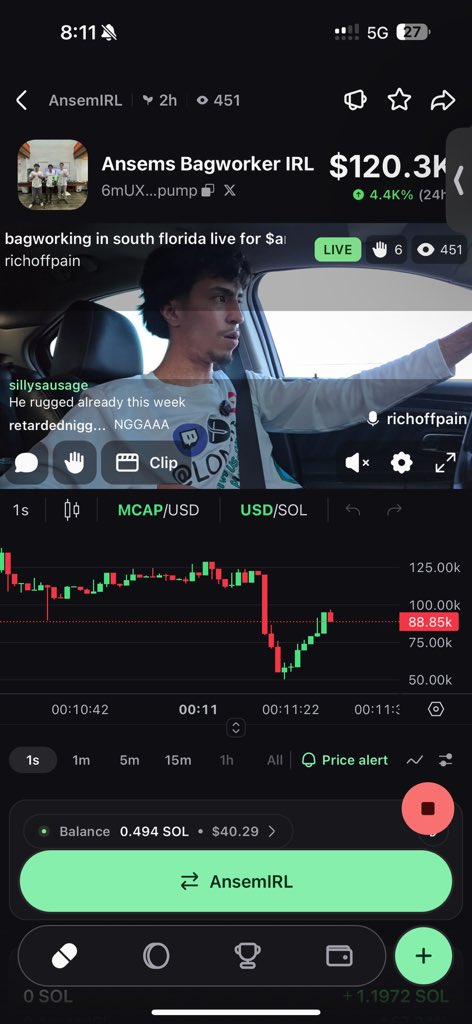
Task: Tap the battery indicator showing 27
Action: tap(413, 32)
